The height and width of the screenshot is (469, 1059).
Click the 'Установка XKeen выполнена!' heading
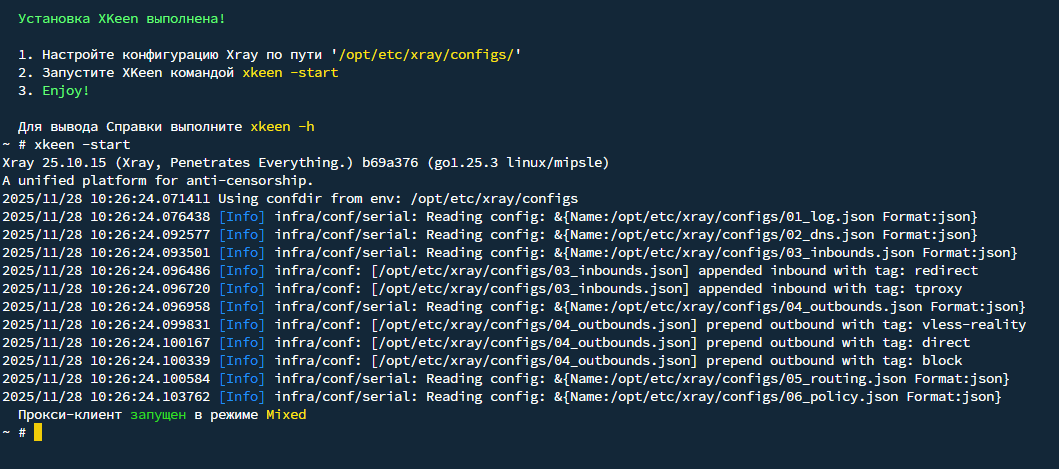coord(122,19)
